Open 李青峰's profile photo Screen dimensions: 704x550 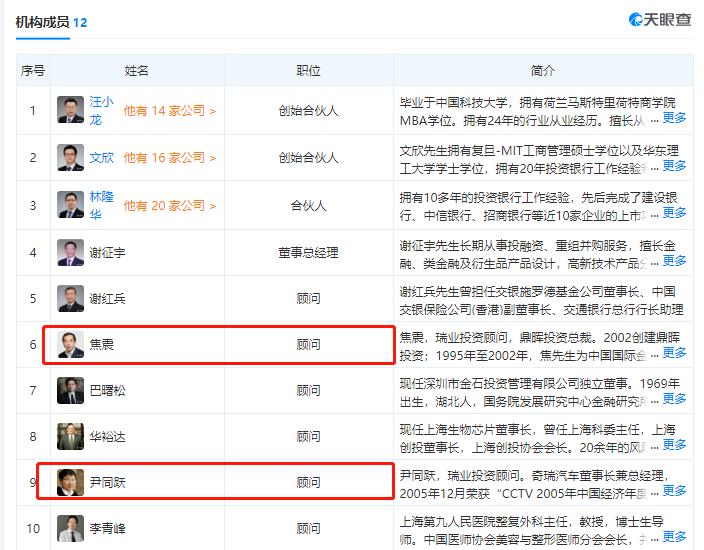(x=70, y=528)
